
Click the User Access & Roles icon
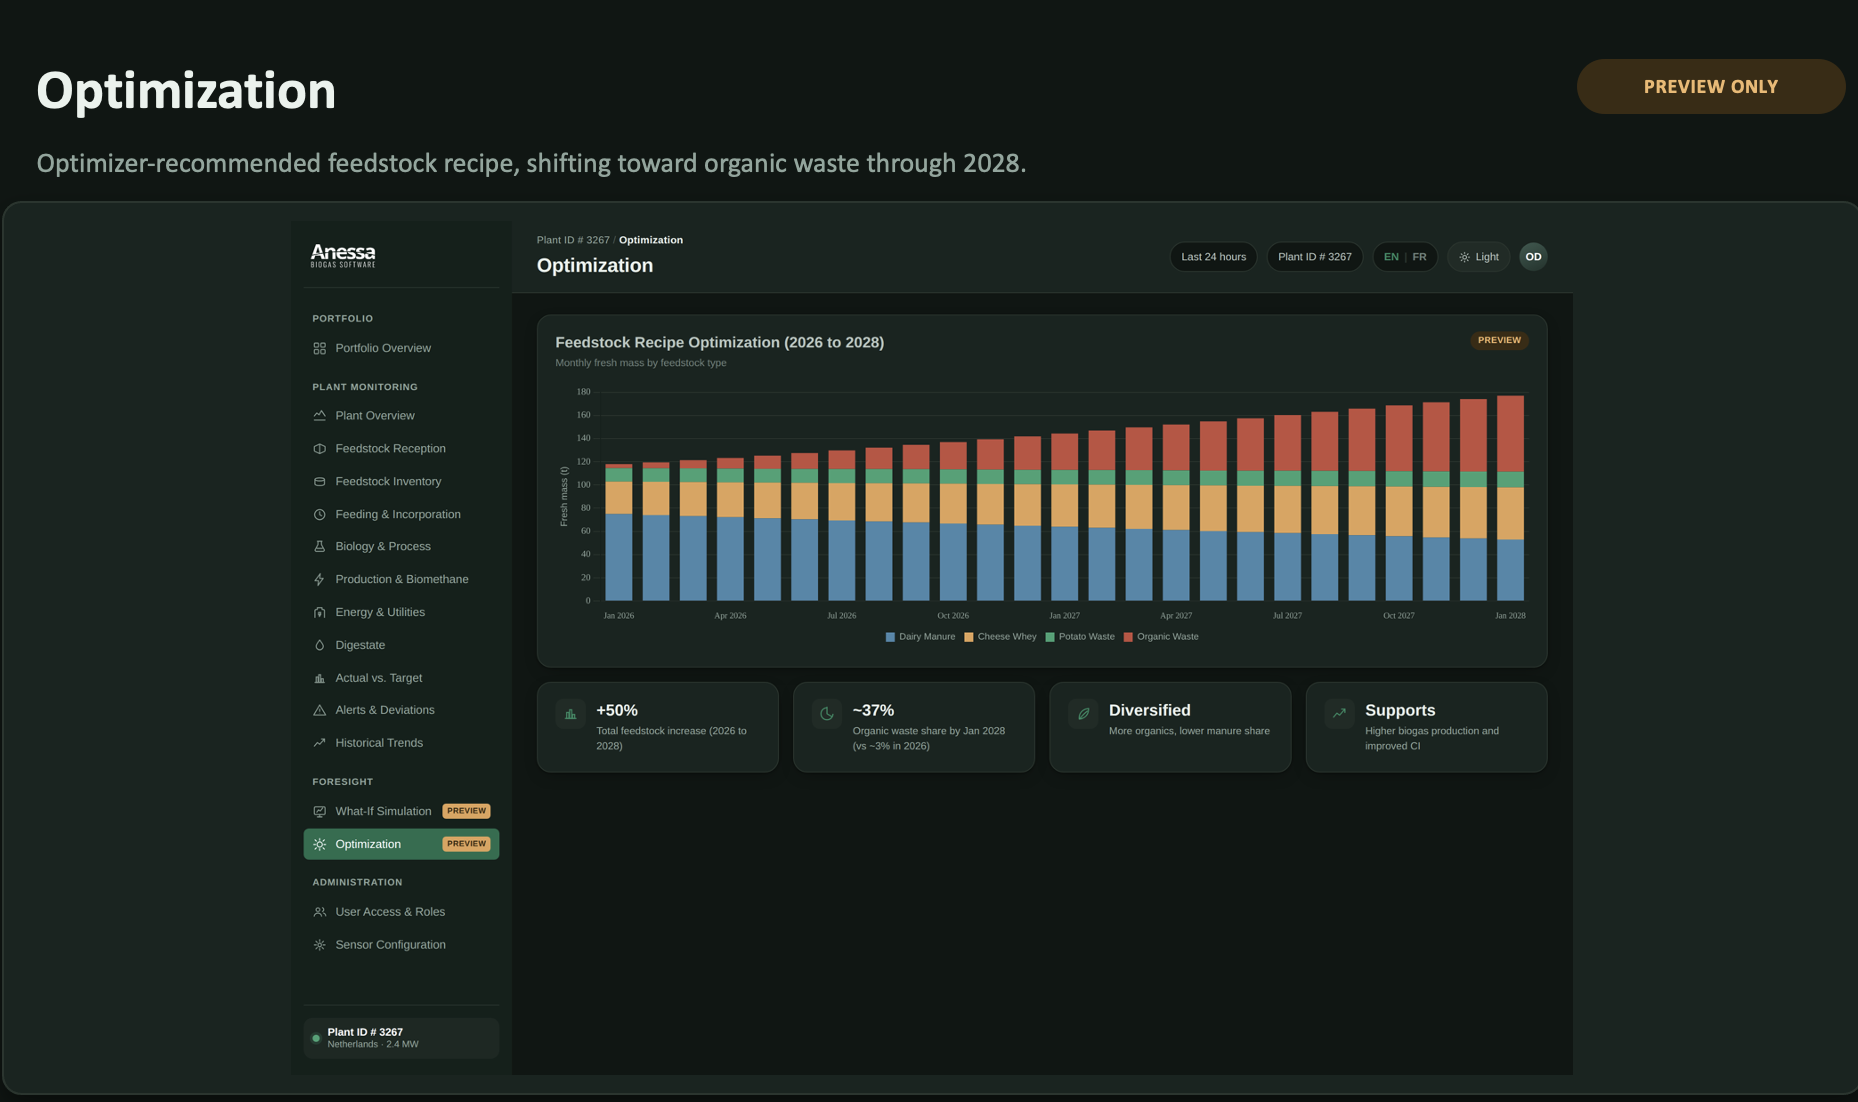[x=319, y=912]
